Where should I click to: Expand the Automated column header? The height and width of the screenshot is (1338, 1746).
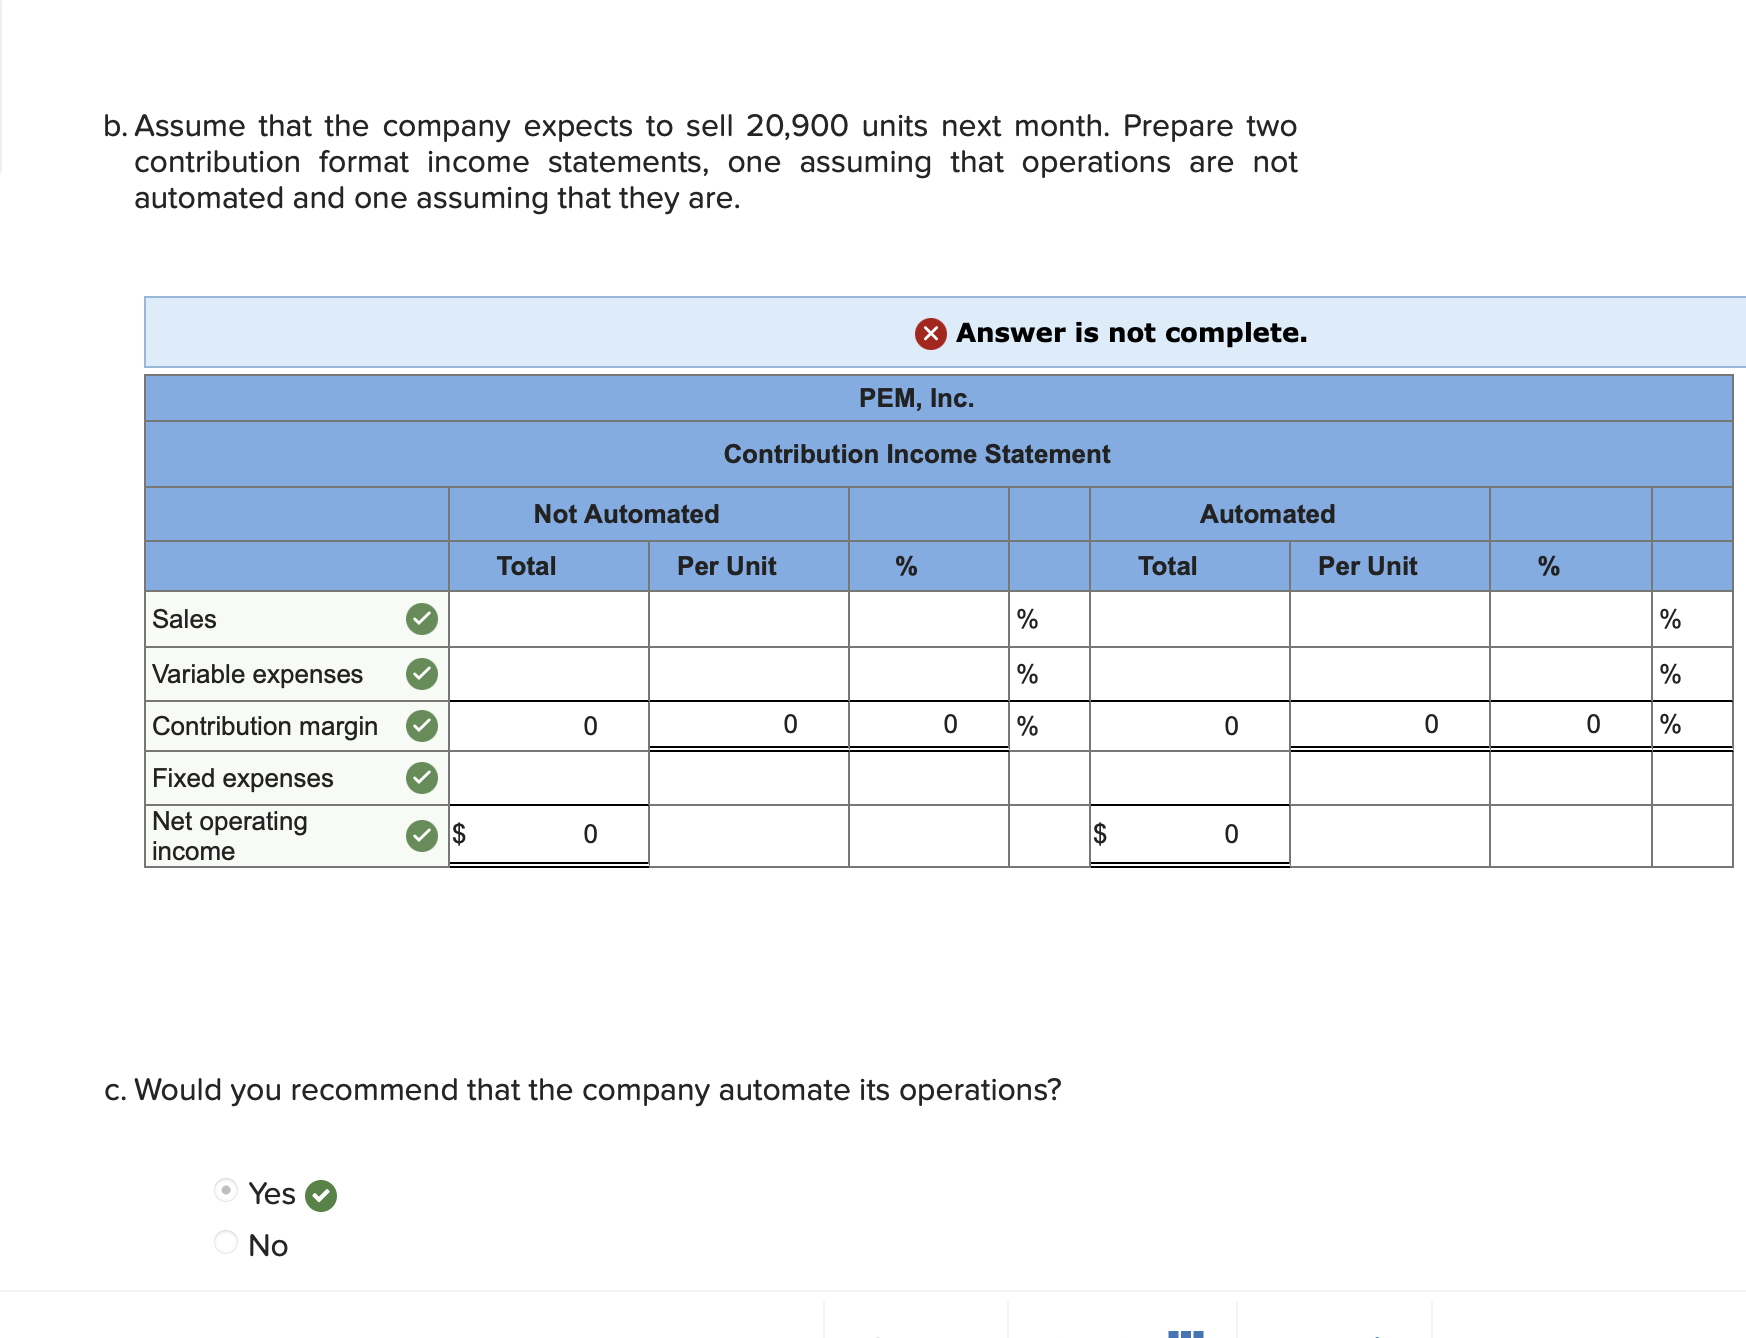(x=1268, y=514)
